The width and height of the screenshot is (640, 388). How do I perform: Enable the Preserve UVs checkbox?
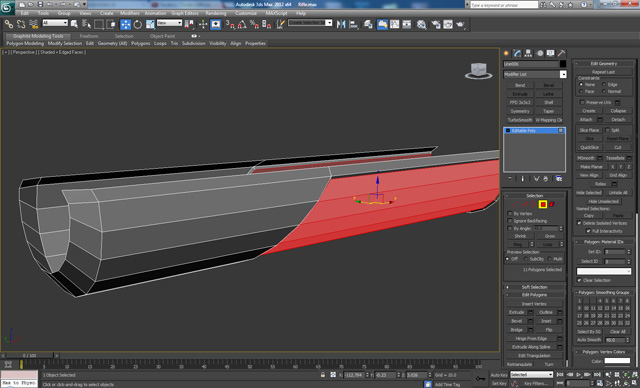[582, 102]
